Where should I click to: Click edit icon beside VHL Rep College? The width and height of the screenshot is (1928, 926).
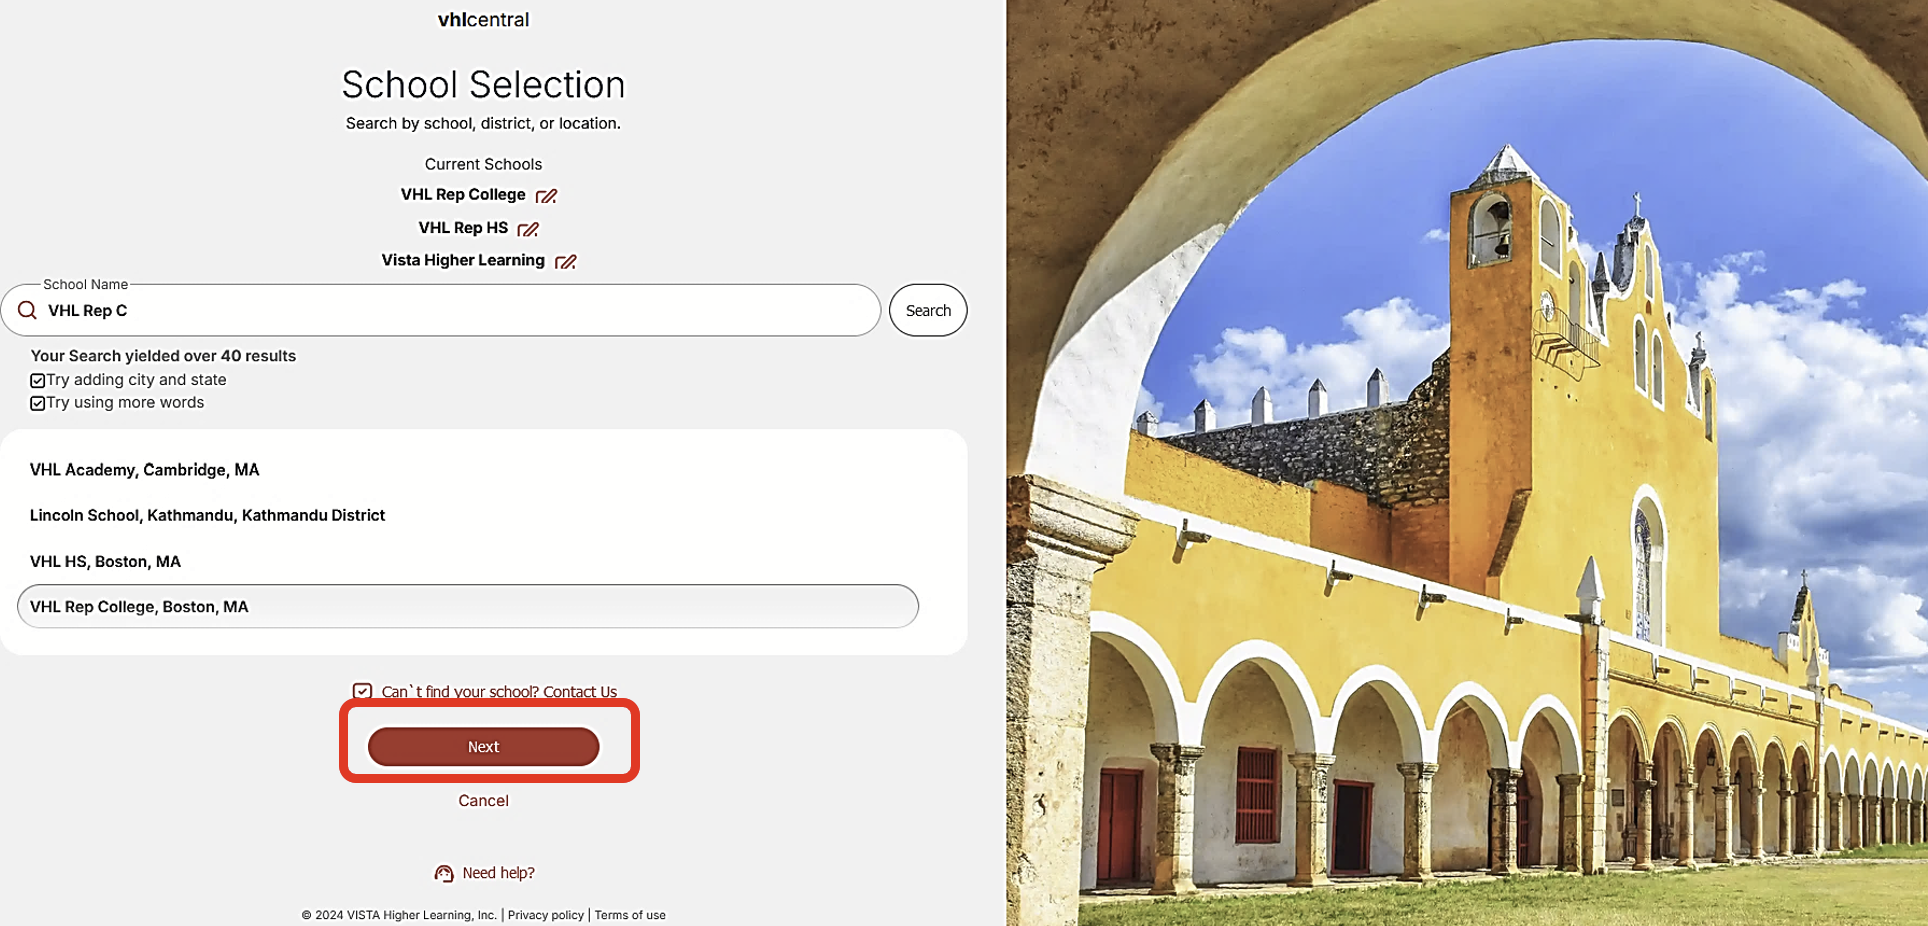(x=546, y=196)
